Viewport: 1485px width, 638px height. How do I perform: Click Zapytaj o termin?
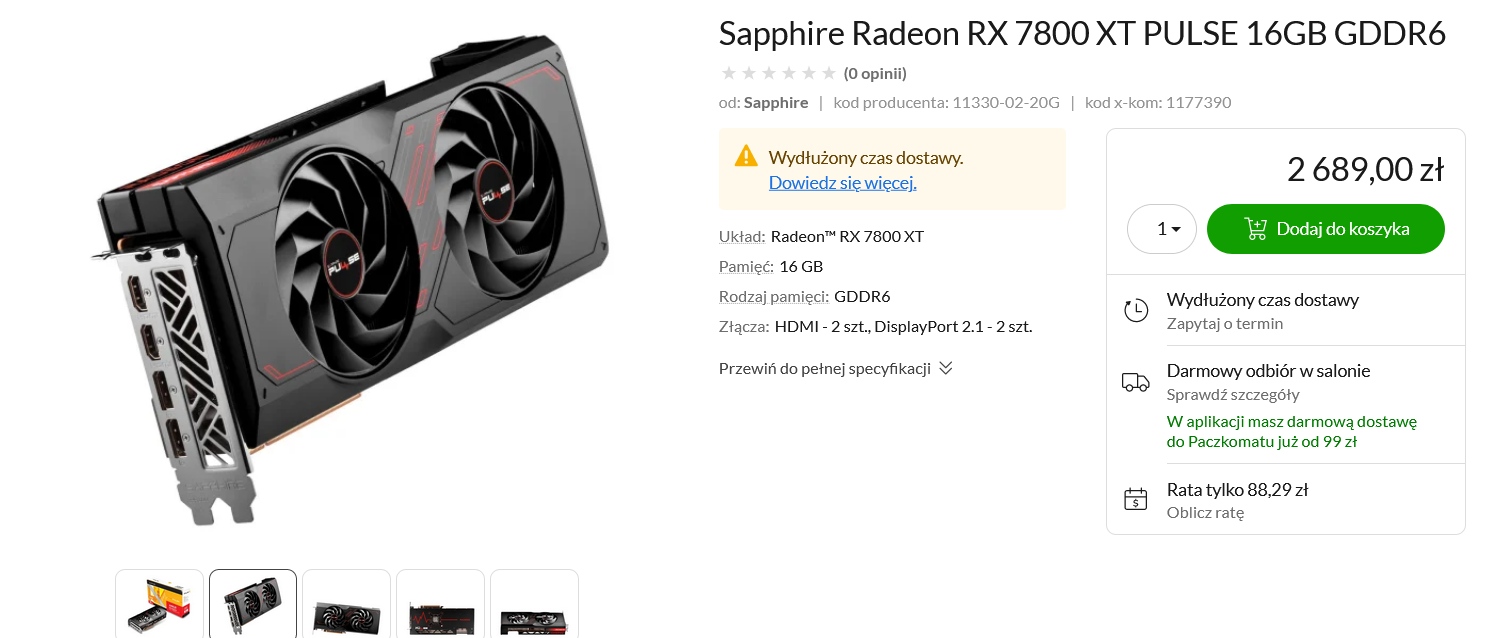click(x=1225, y=324)
